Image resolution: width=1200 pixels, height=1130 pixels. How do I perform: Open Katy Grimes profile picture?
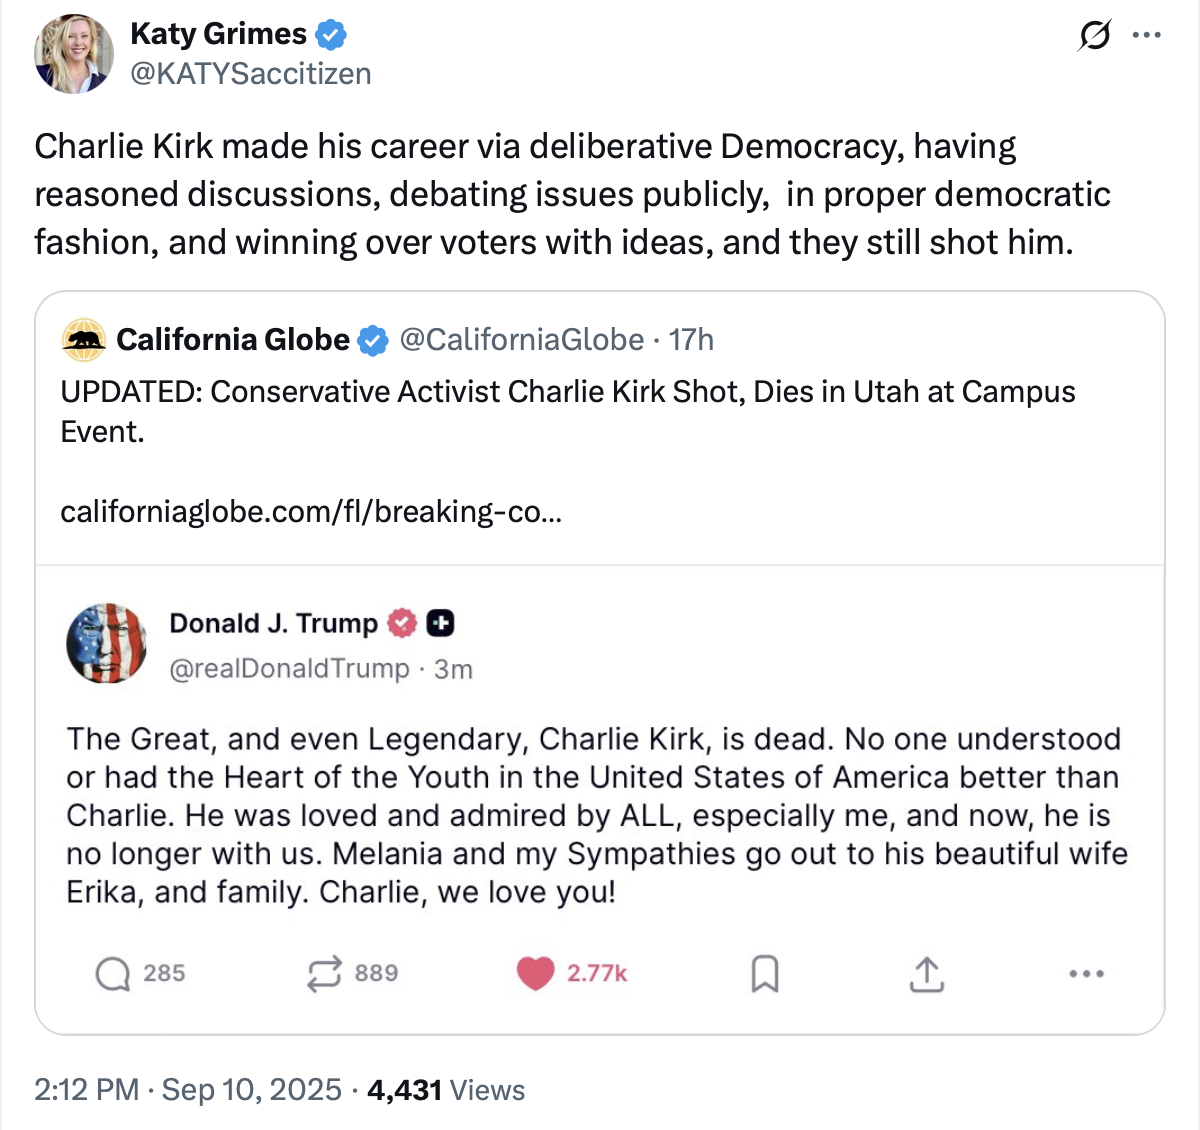tap(74, 54)
